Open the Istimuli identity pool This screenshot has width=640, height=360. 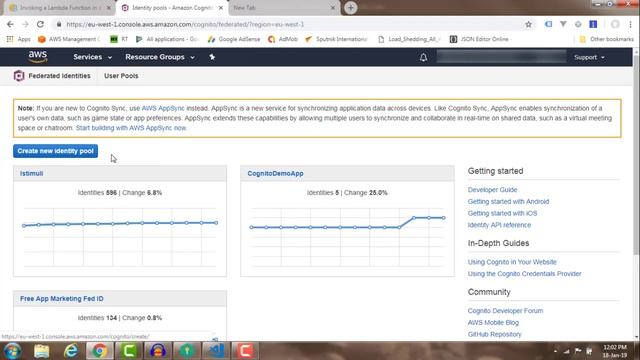coord(31,173)
